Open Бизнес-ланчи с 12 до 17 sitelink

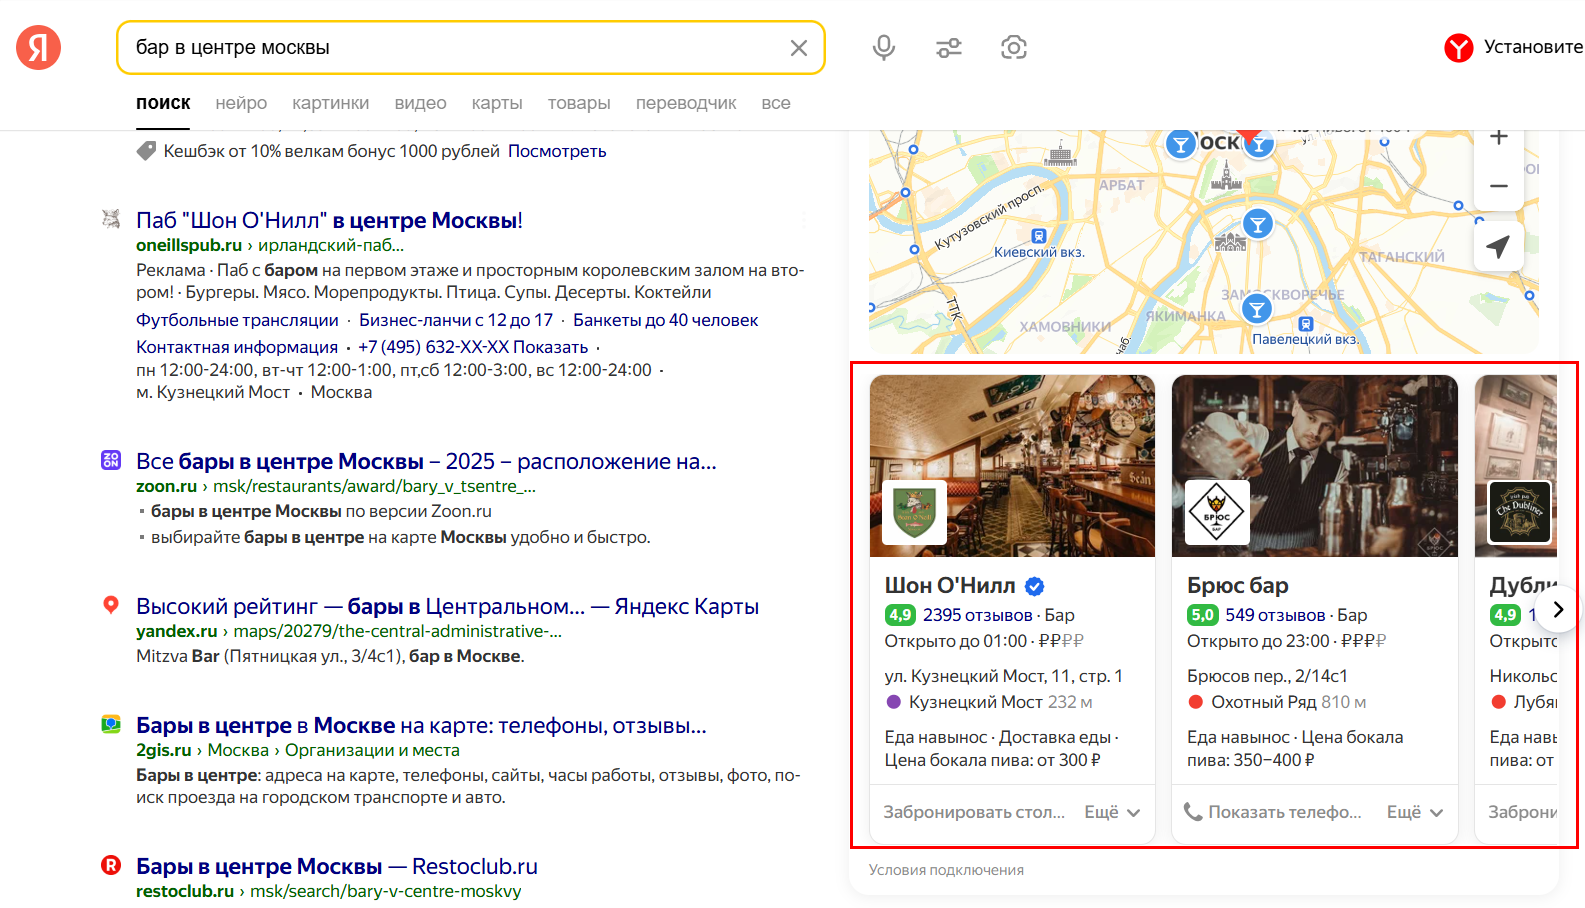point(456,320)
